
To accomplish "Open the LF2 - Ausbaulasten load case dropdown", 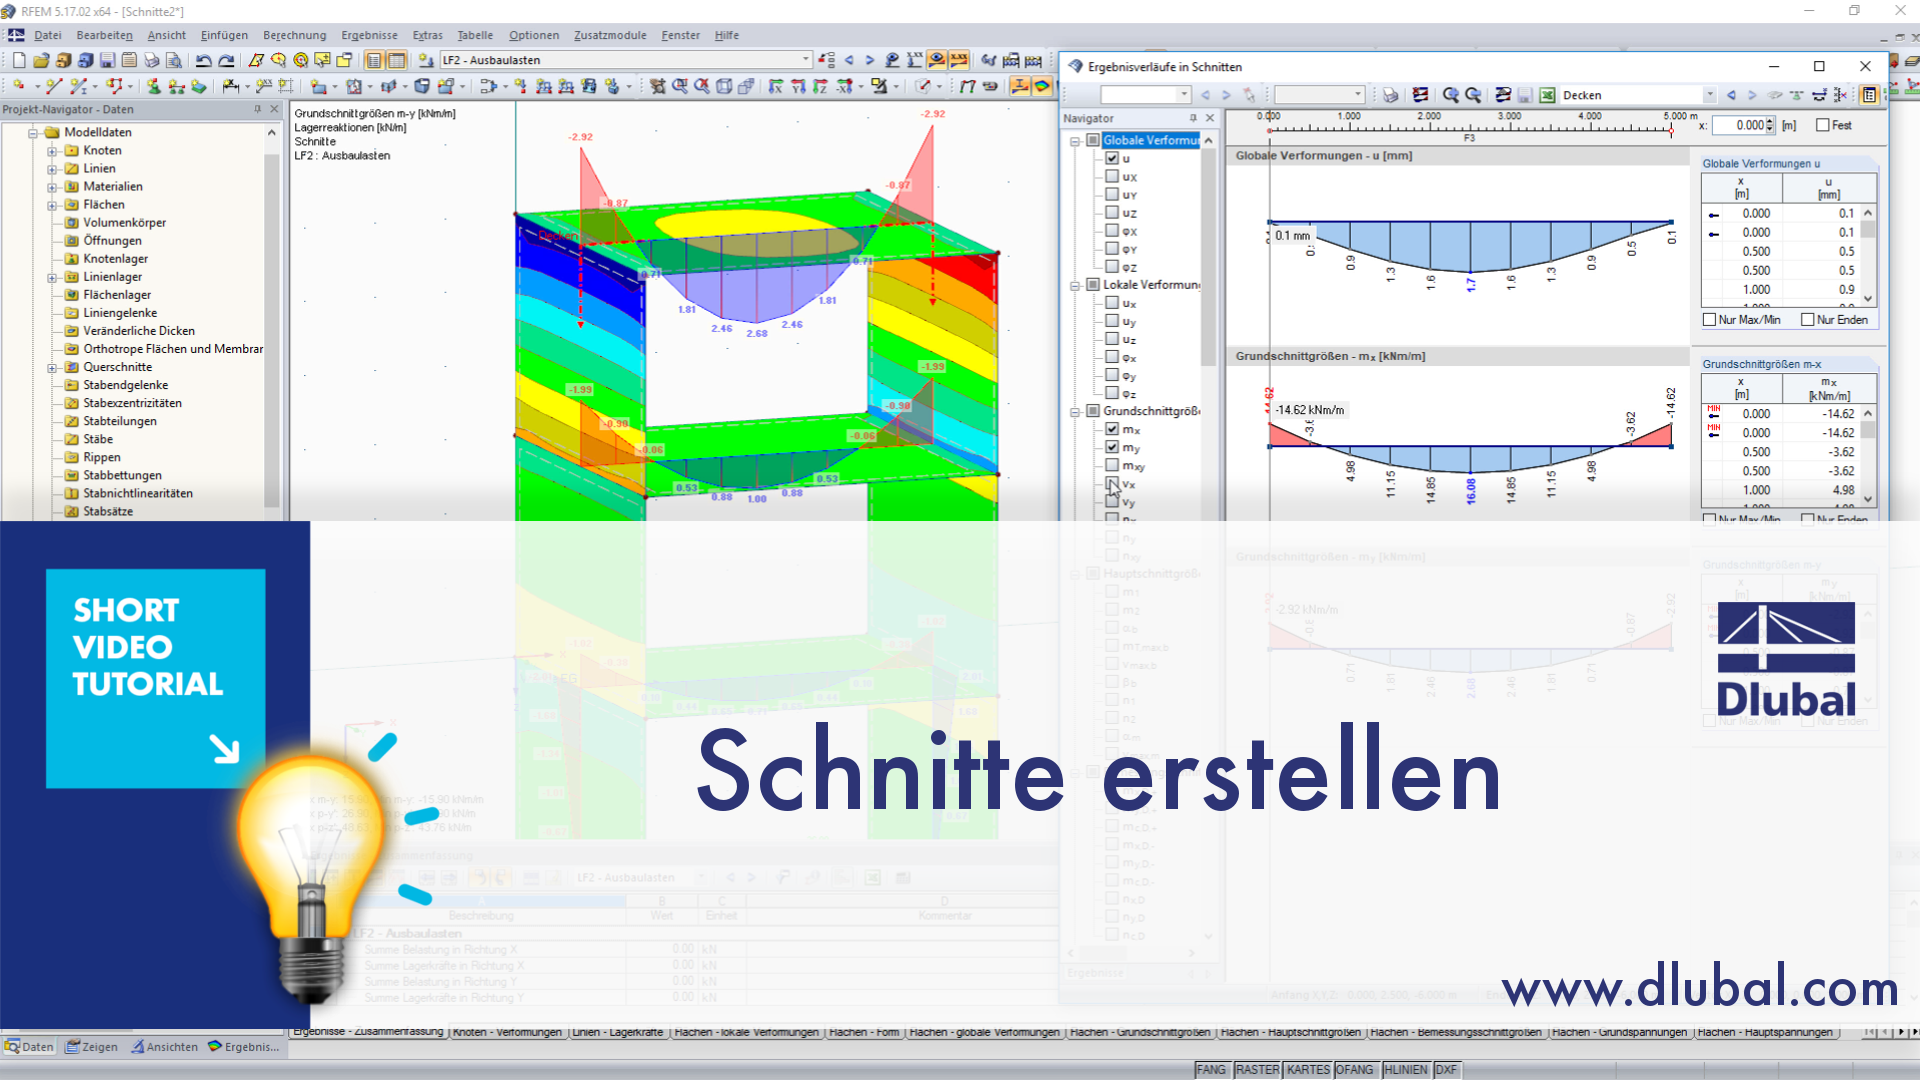I will (806, 60).
